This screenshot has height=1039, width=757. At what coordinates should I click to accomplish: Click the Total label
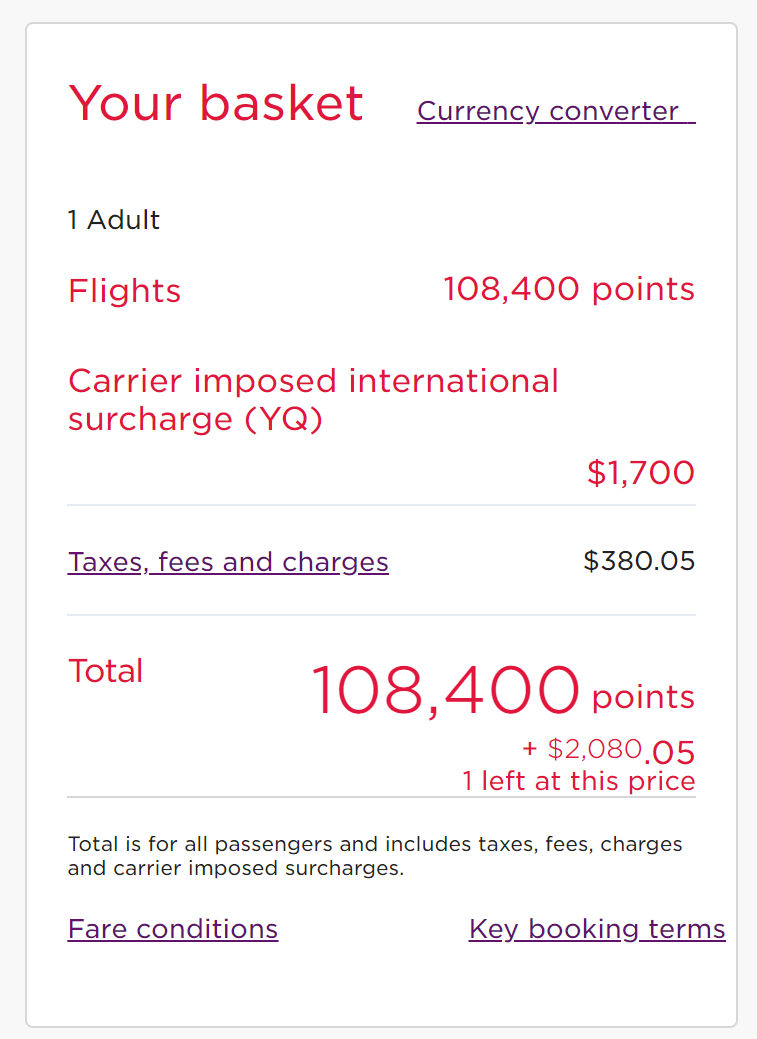pos(106,671)
